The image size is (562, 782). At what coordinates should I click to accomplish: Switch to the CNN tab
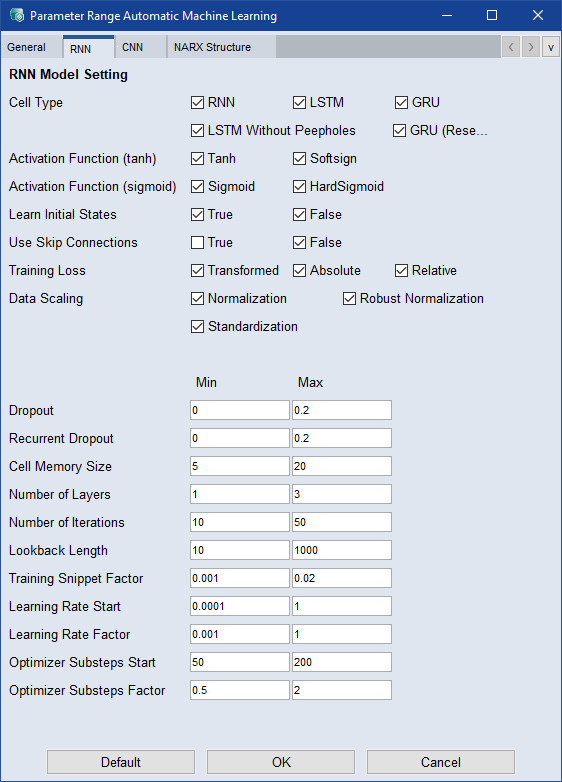click(x=133, y=47)
